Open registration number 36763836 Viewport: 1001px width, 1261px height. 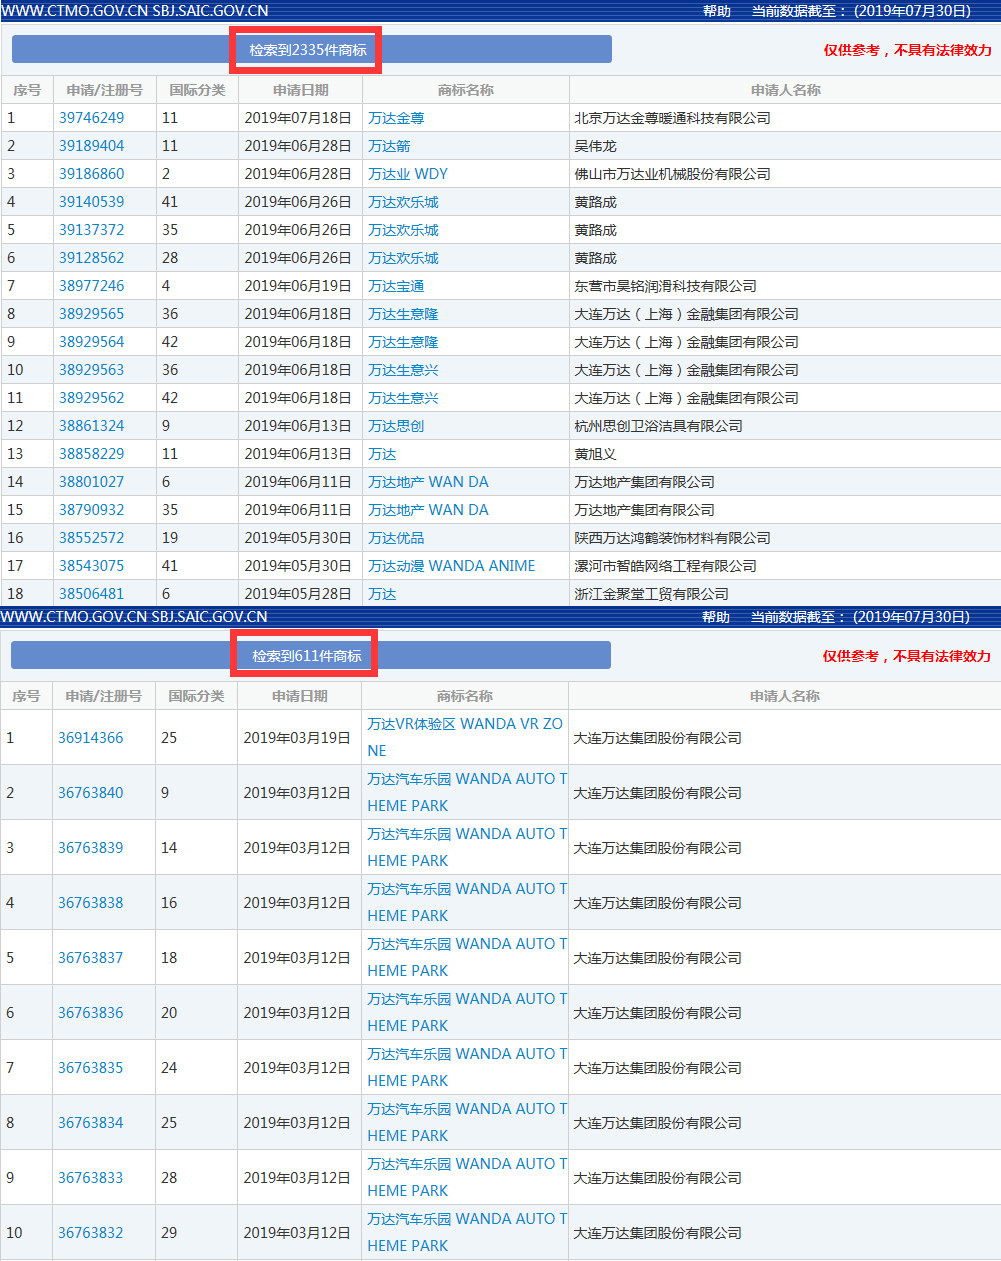click(x=90, y=1013)
